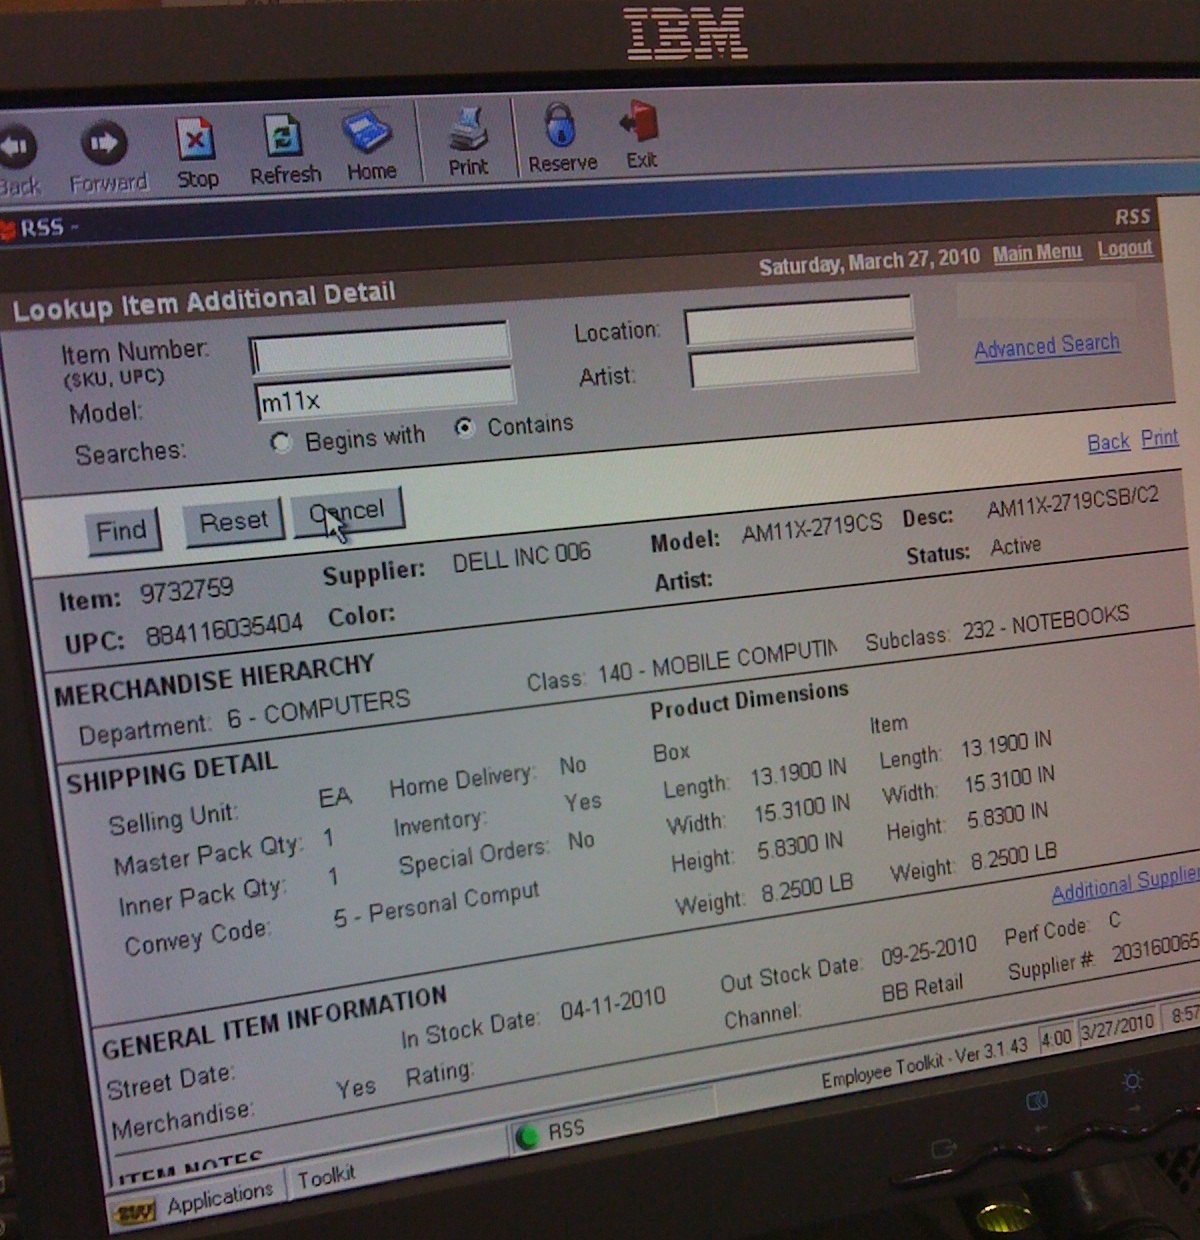Click the Active status text
Screen dimensions: 1200x1240
pyautogui.click(x=1015, y=546)
